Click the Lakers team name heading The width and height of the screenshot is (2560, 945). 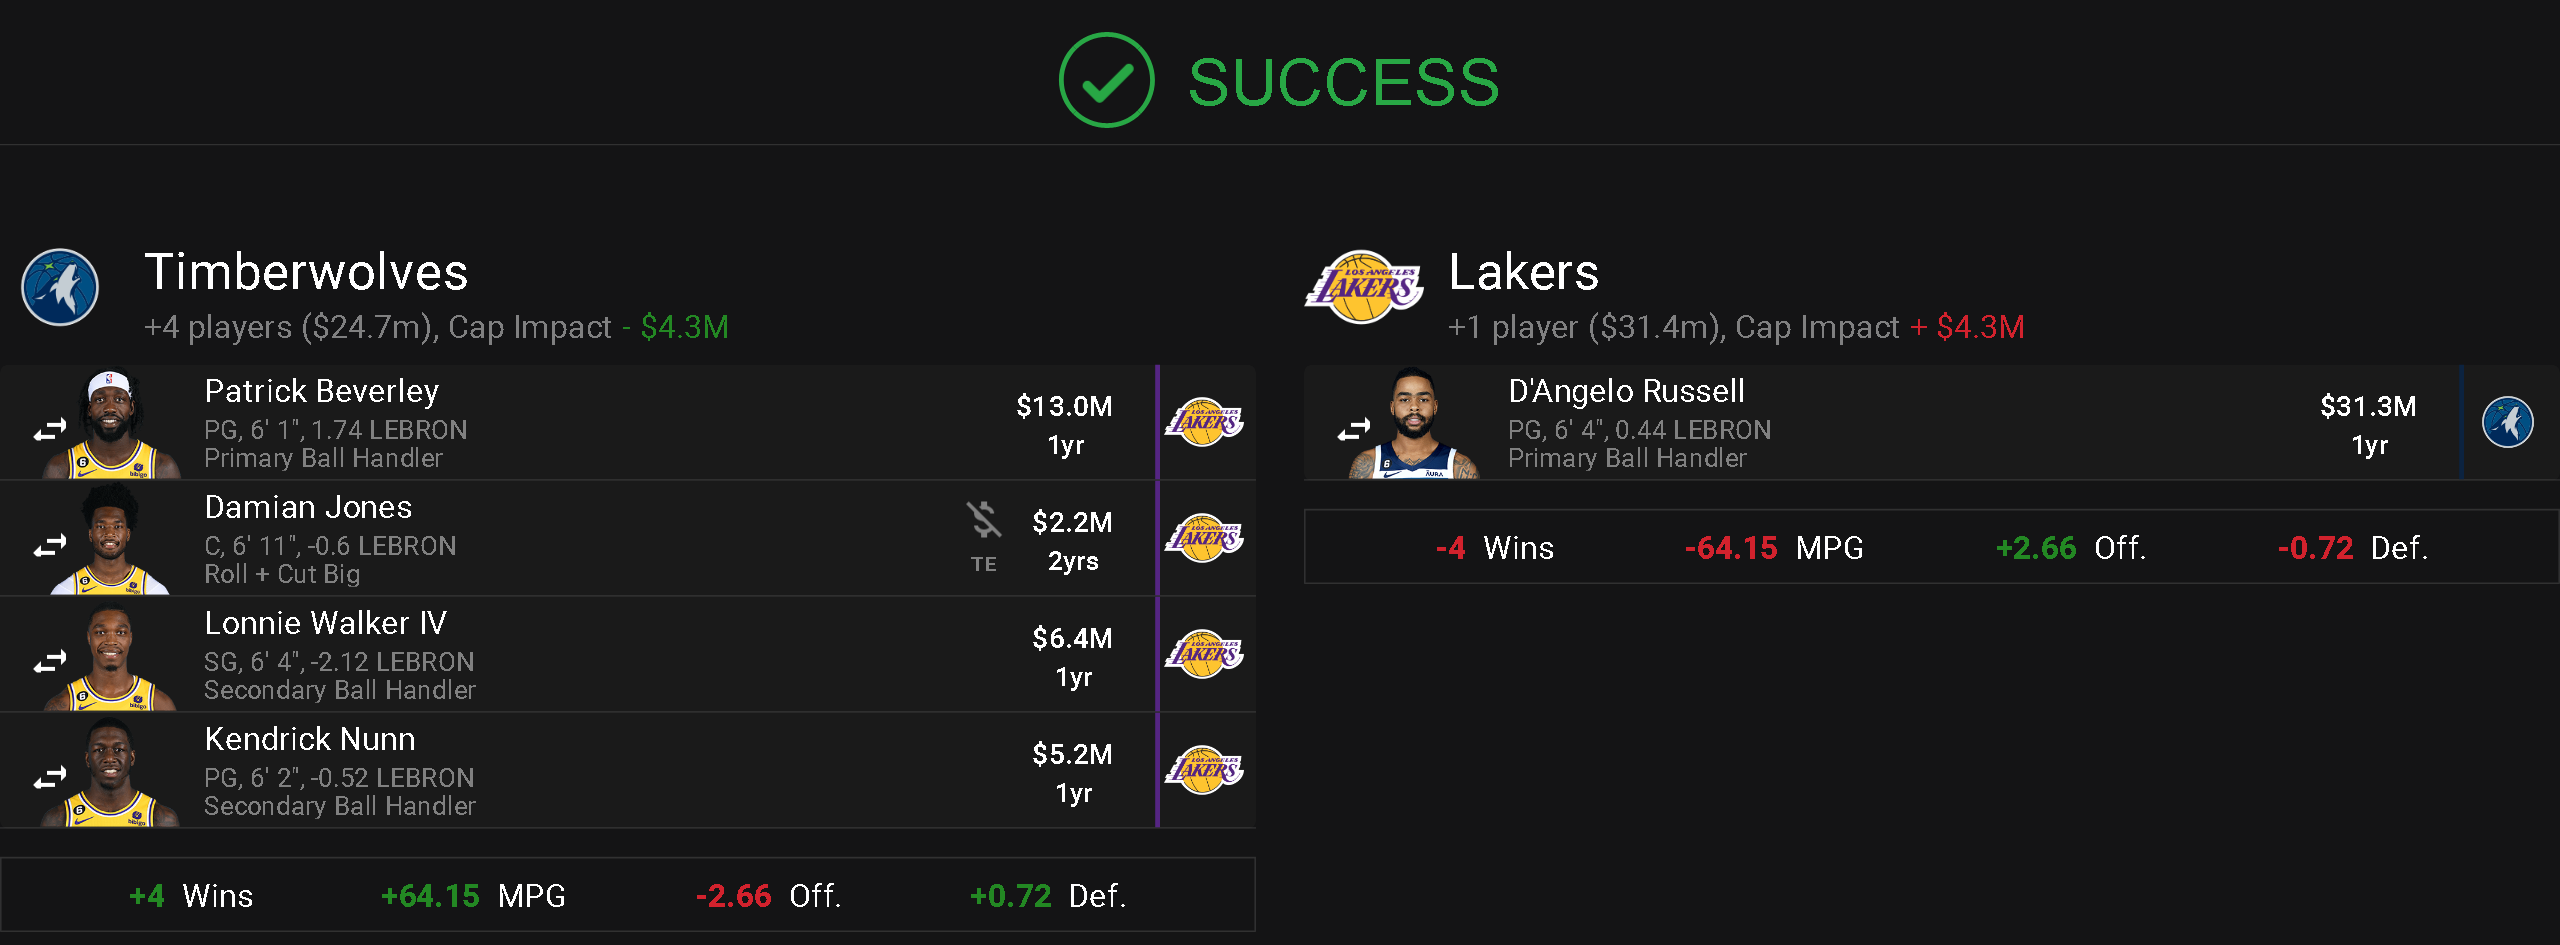1524,272
